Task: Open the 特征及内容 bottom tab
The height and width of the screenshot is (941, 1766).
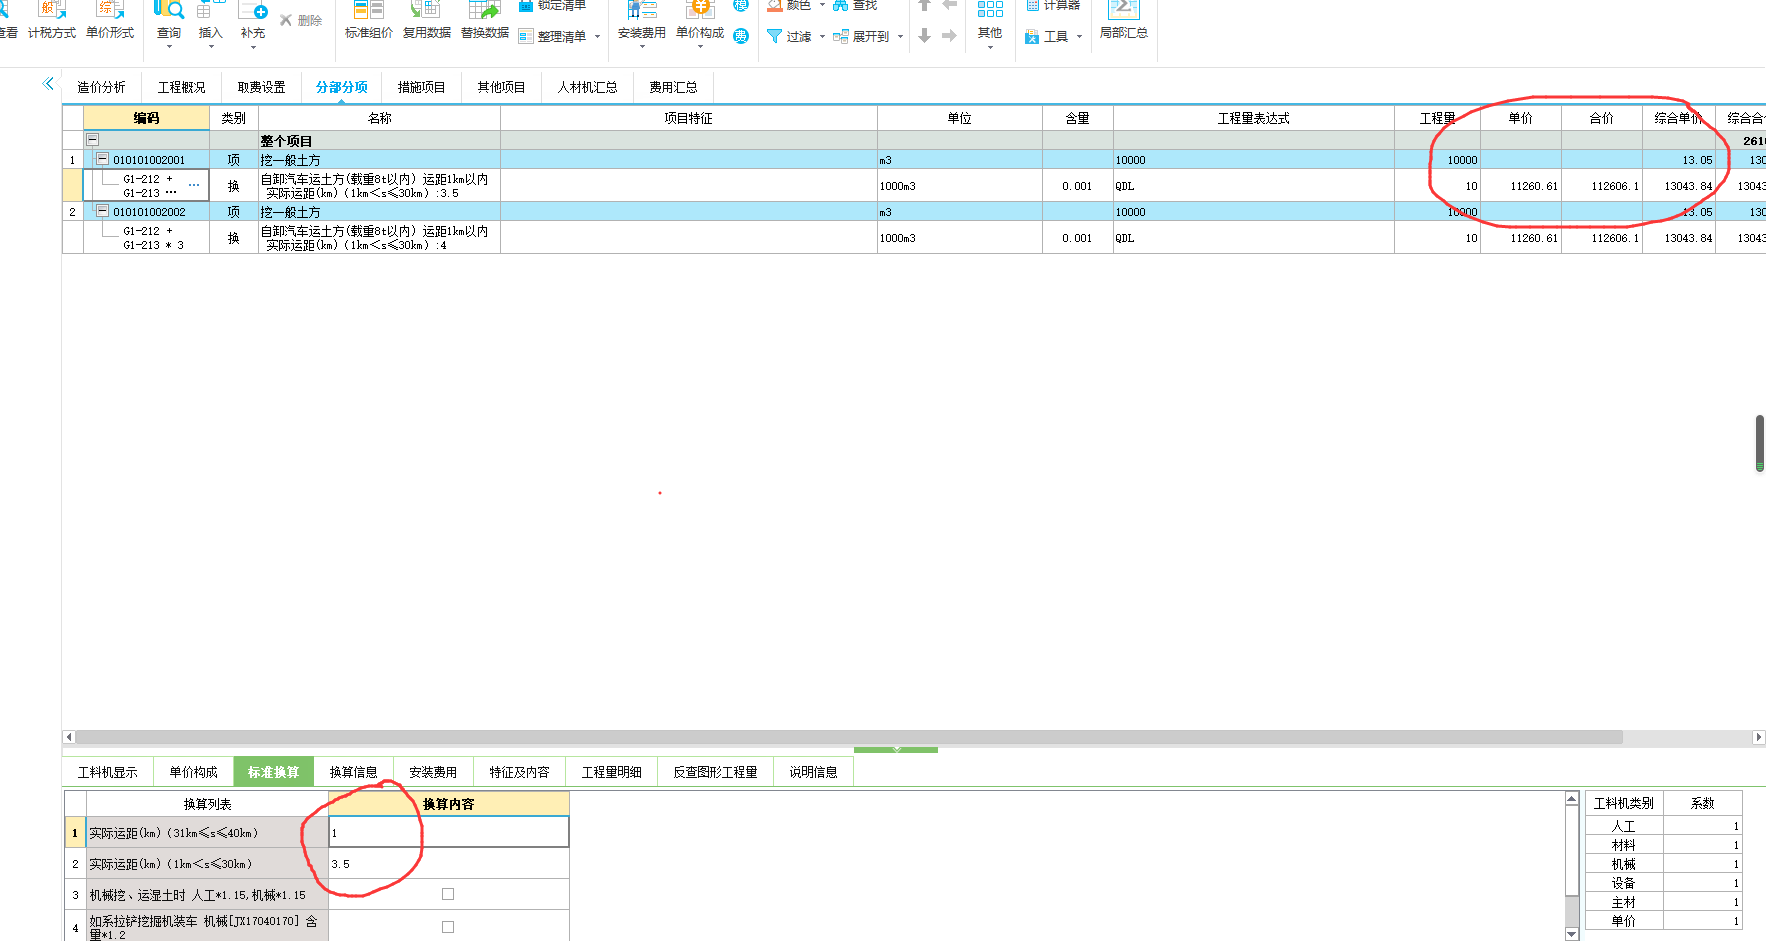Action: point(519,772)
